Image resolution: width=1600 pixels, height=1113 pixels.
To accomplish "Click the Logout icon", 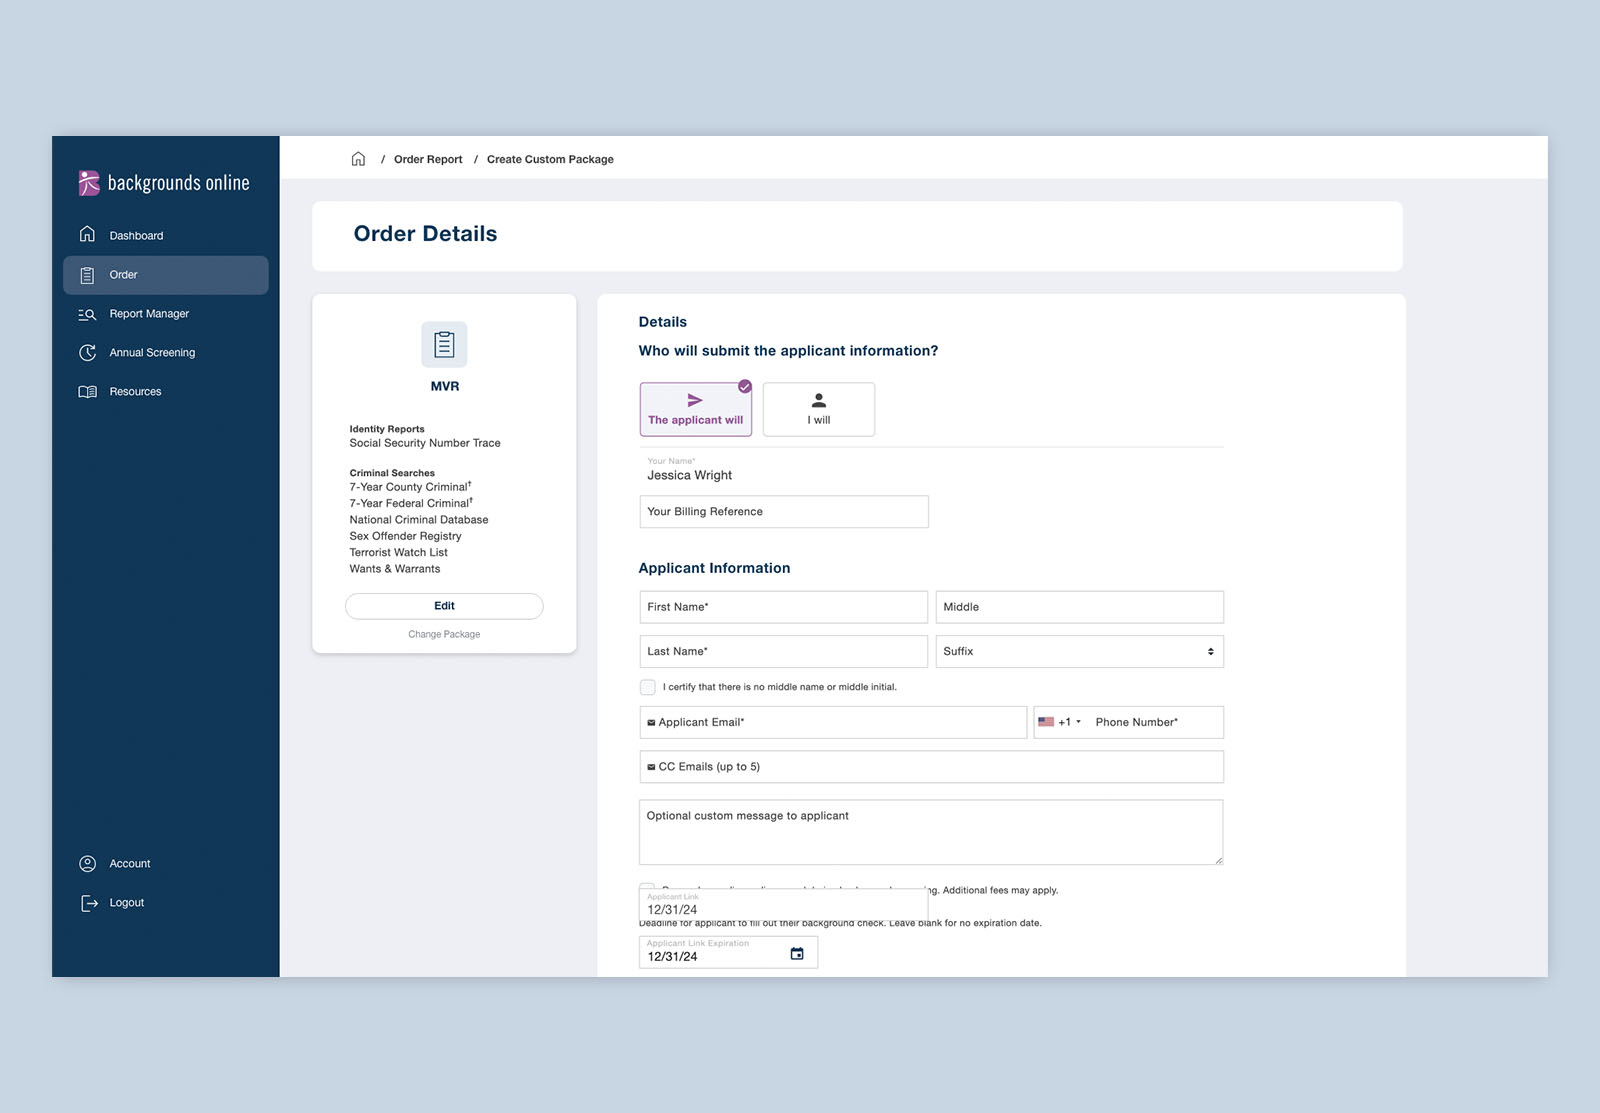I will 89,903.
